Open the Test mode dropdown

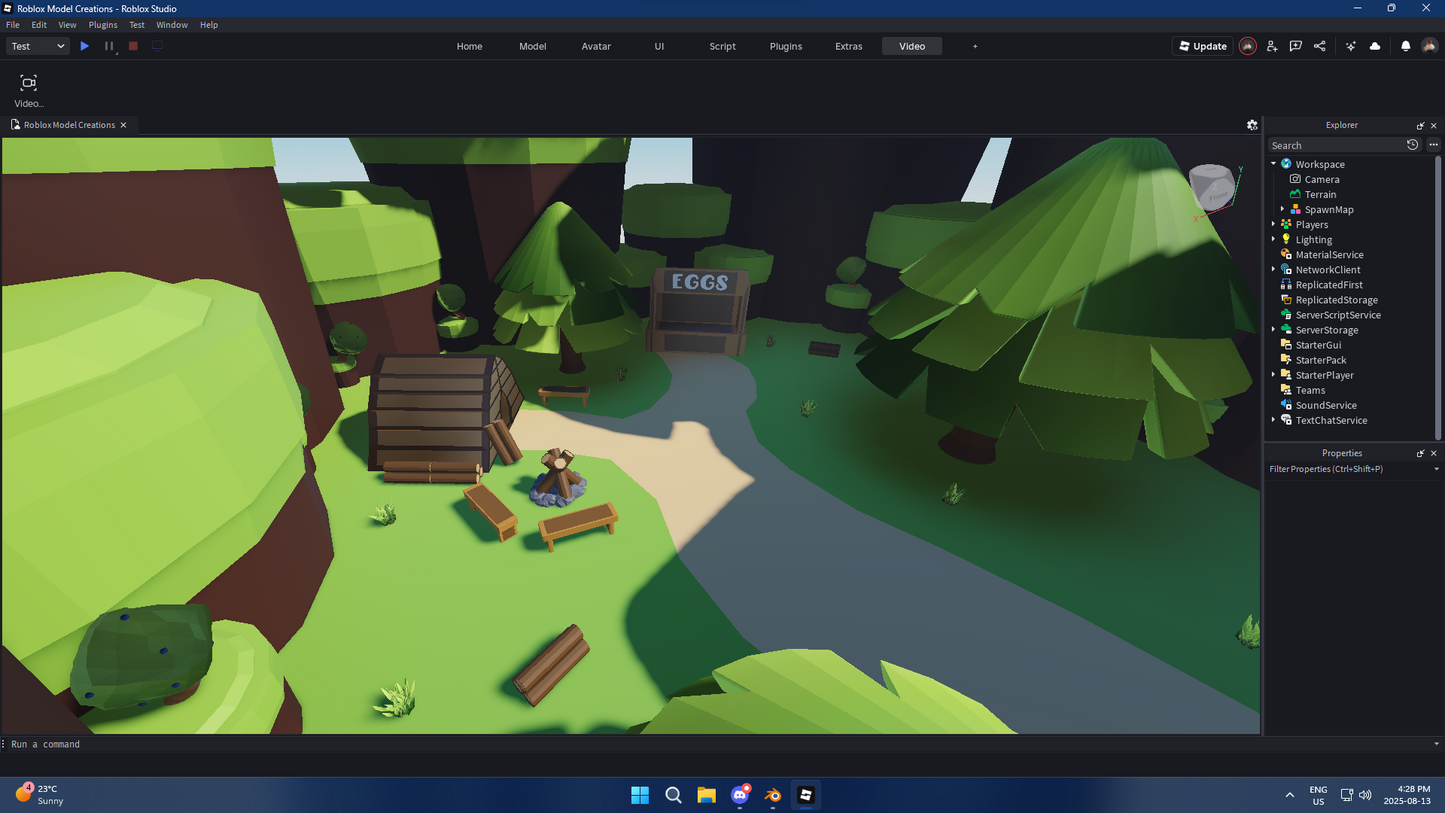[37, 46]
